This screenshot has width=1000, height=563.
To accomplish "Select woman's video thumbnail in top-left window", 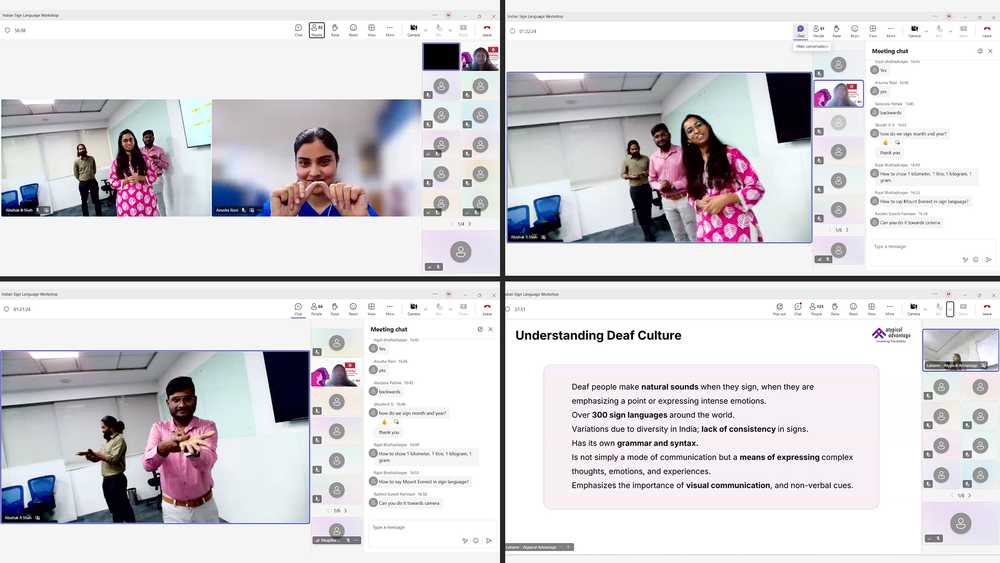I will 480,57.
